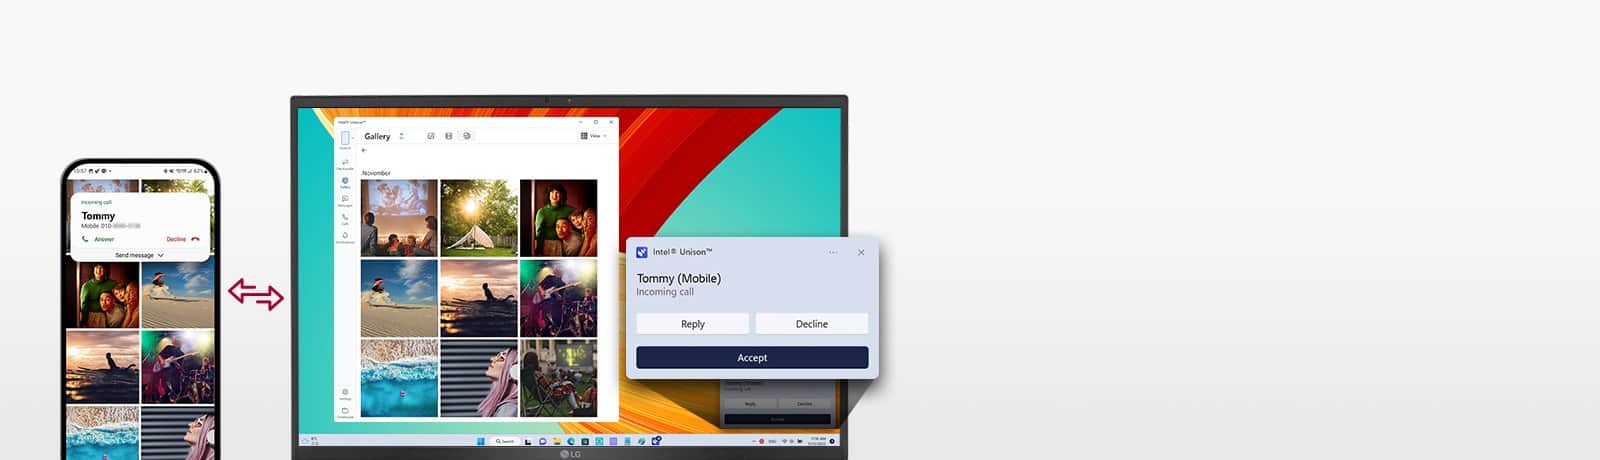Open Notifications in Unison sidebar
Viewport: 1600px width, 460px height.
point(345,237)
